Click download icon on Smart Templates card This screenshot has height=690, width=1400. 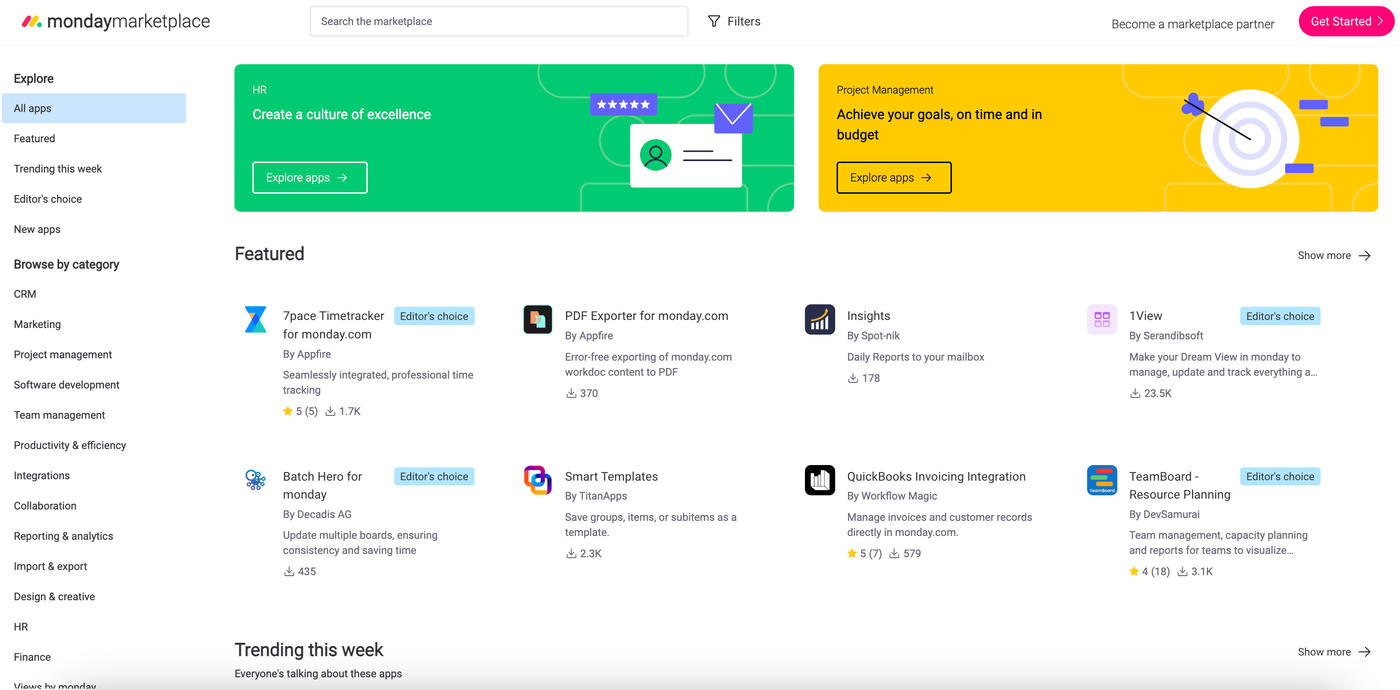point(571,553)
